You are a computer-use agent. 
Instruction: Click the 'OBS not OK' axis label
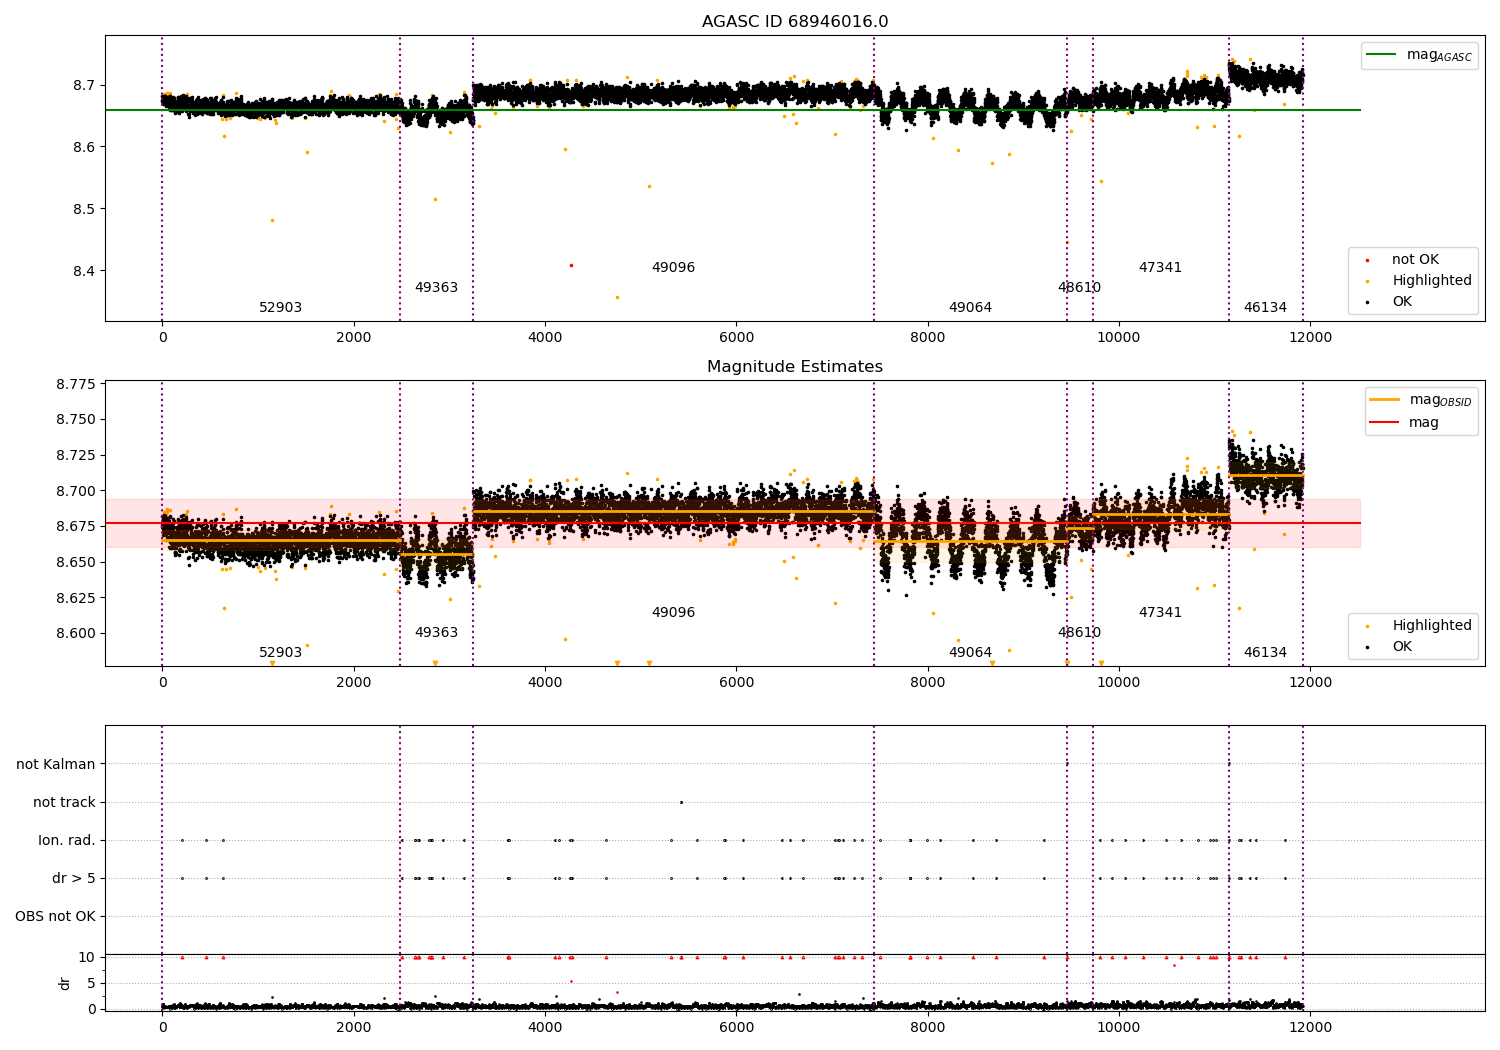pyautogui.click(x=55, y=917)
